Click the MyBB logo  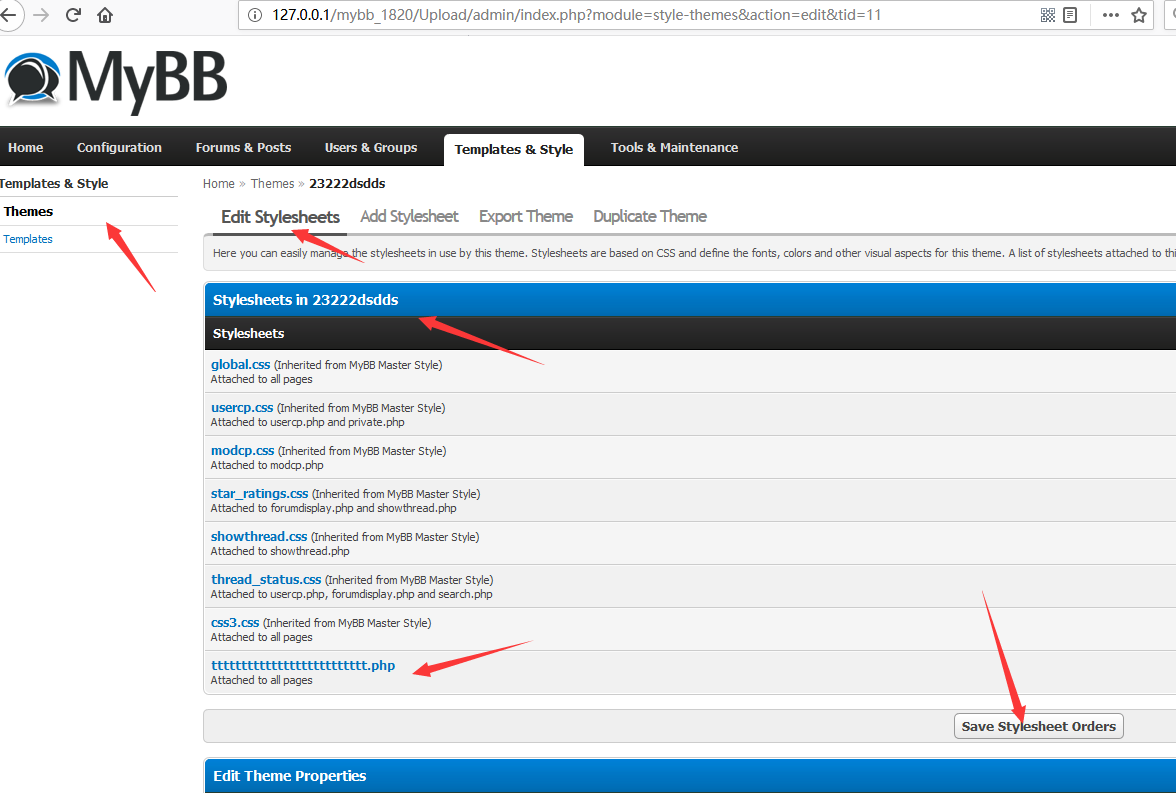tap(116, 80)
